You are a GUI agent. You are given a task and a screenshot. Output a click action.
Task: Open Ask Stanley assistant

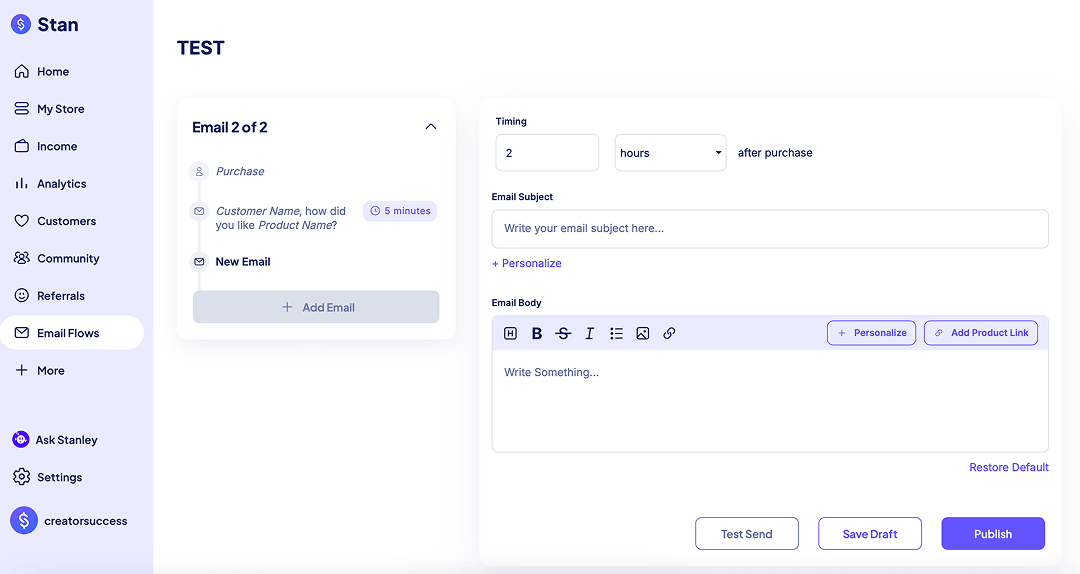tap(55, 440)
